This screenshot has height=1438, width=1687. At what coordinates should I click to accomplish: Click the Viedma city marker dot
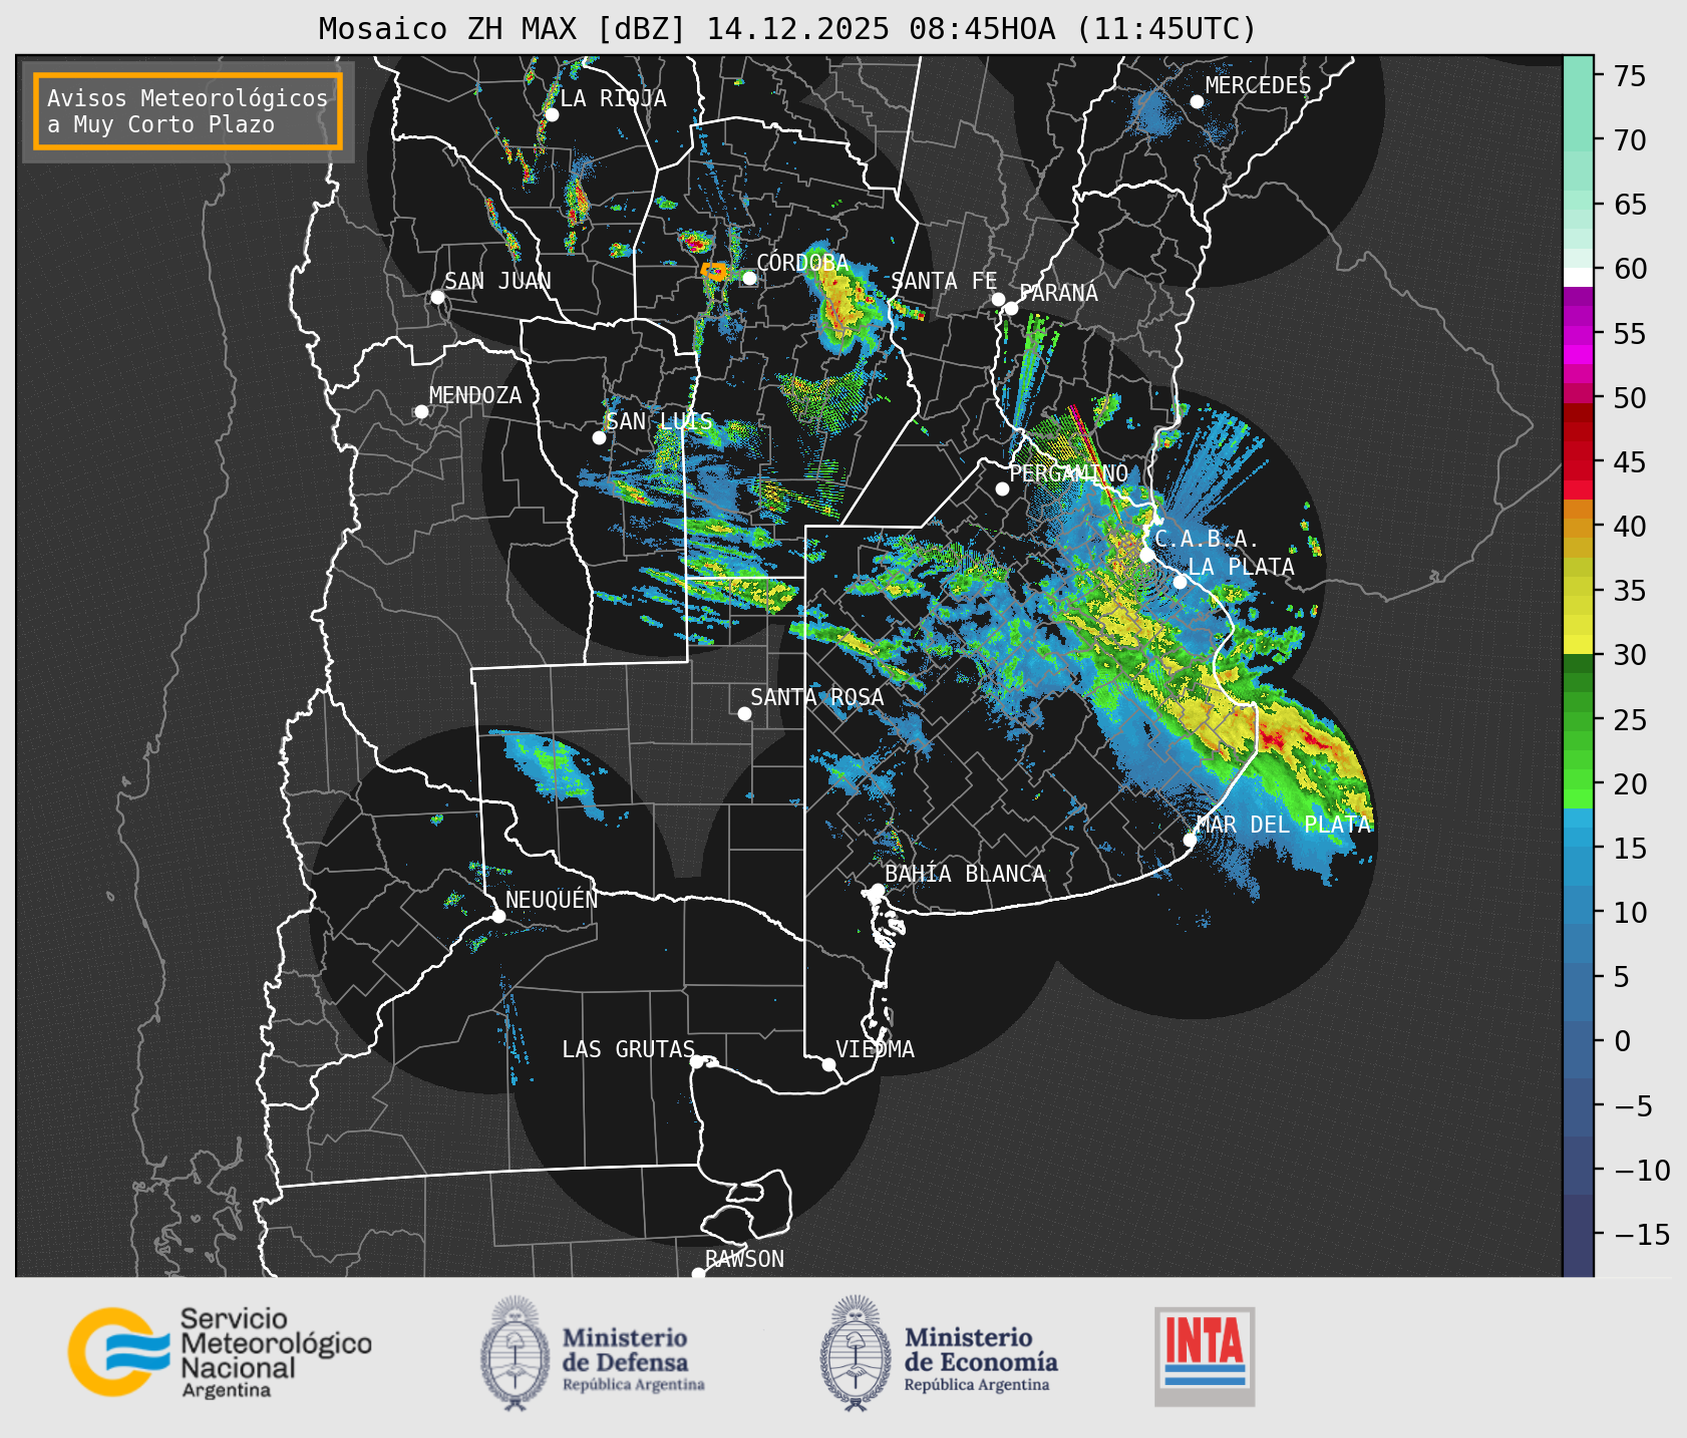pyautogui.click(x=829, y=1064)
